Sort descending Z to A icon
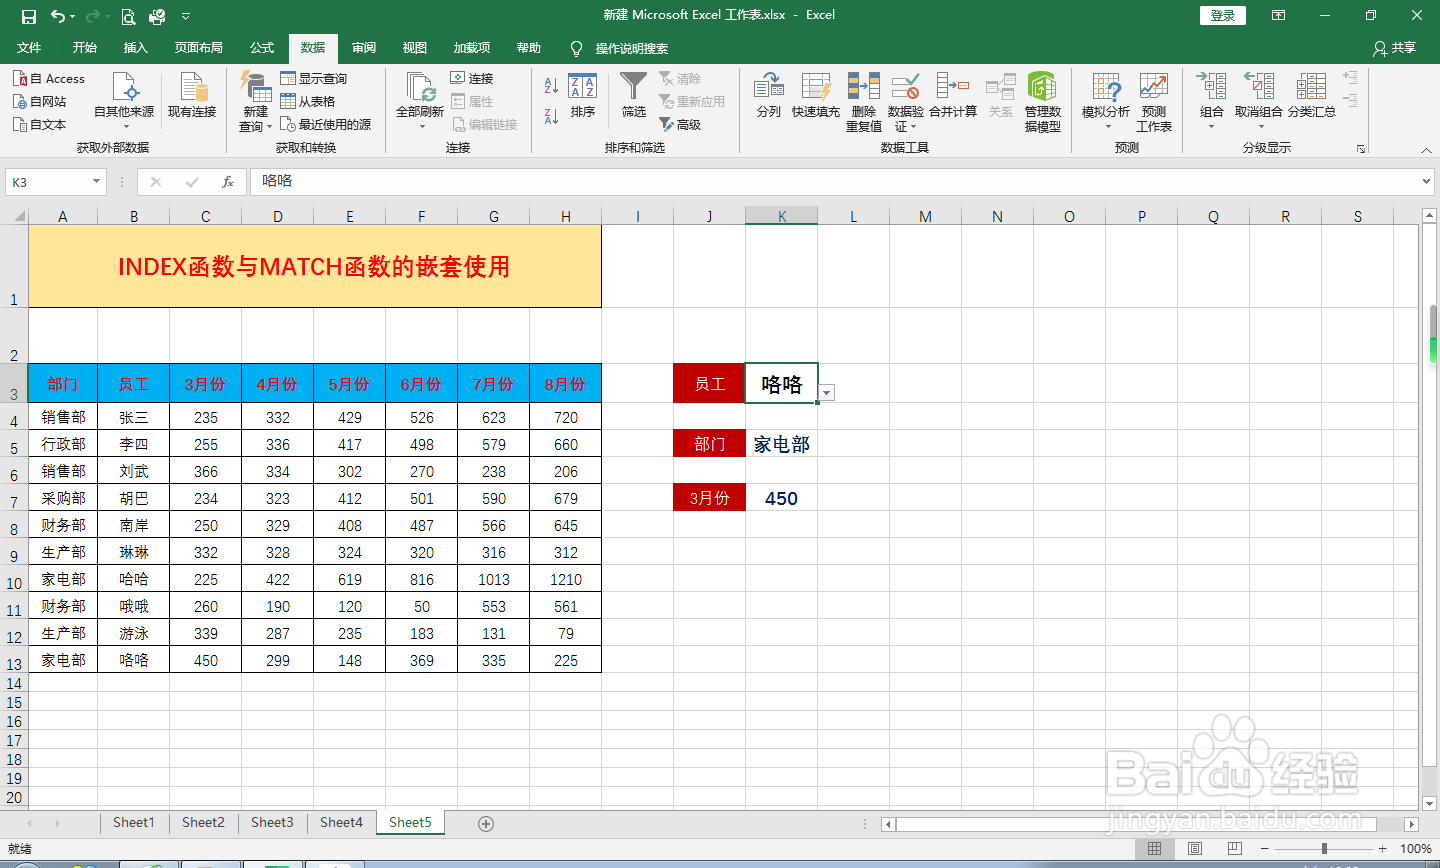This screenshot has height=868, width=1440. (551, 116)
